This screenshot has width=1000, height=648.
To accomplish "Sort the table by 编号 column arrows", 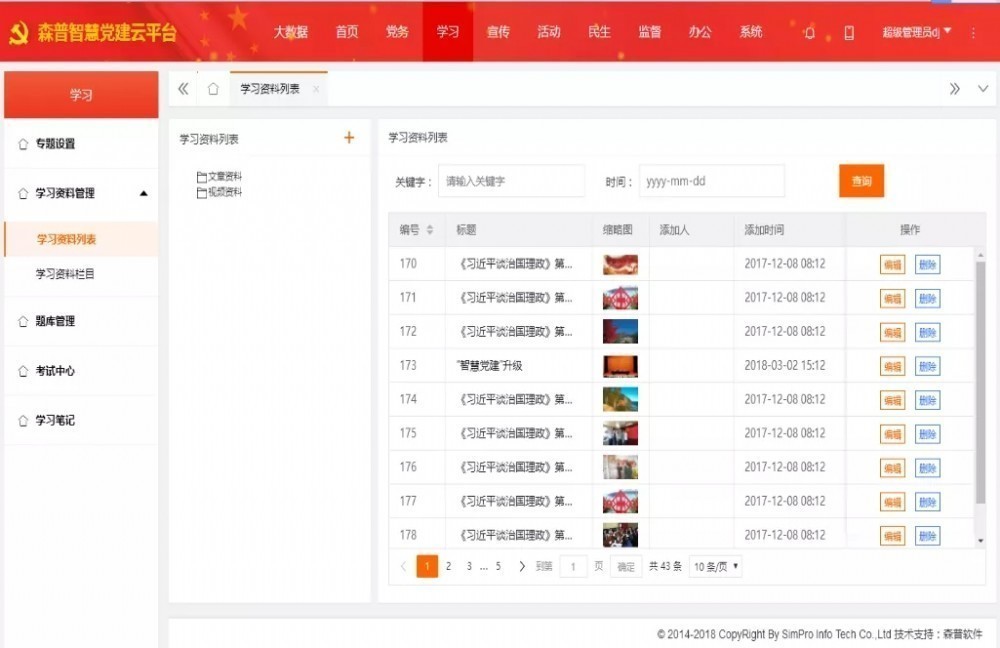I will coord(430,230).
